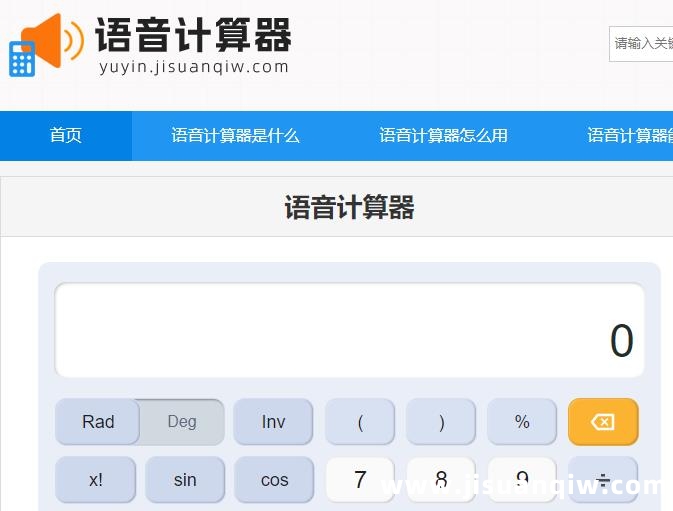Click the voice calculator logo icon
Image resolution: width=673 pixels, height=511 pixels.
tap(46, 45)
